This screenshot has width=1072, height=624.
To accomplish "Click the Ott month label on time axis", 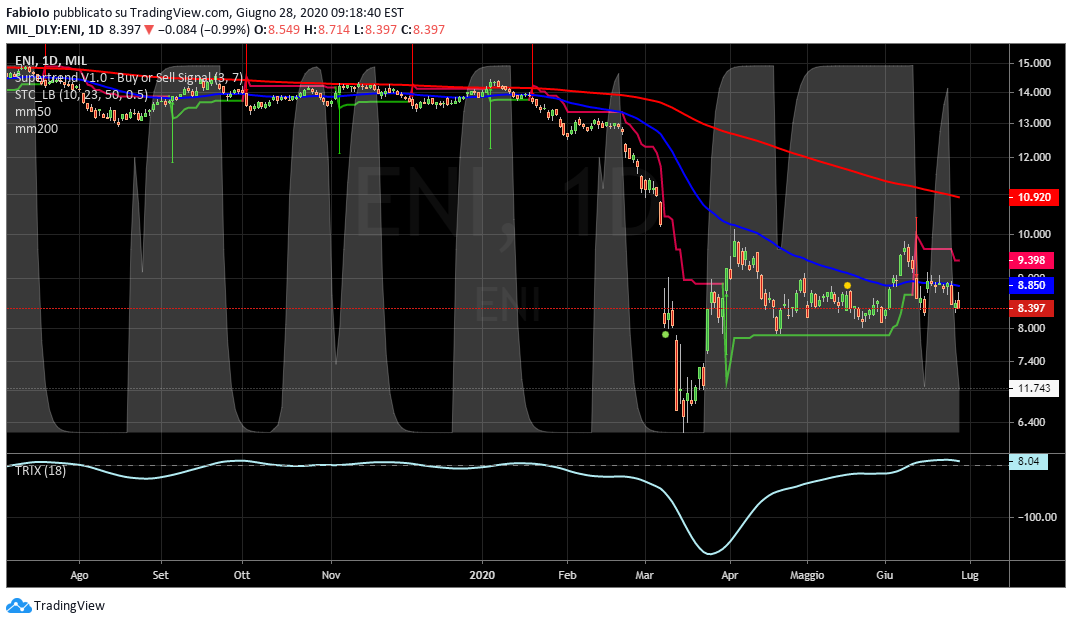I will pyautogui.click(x=242, y=575).
